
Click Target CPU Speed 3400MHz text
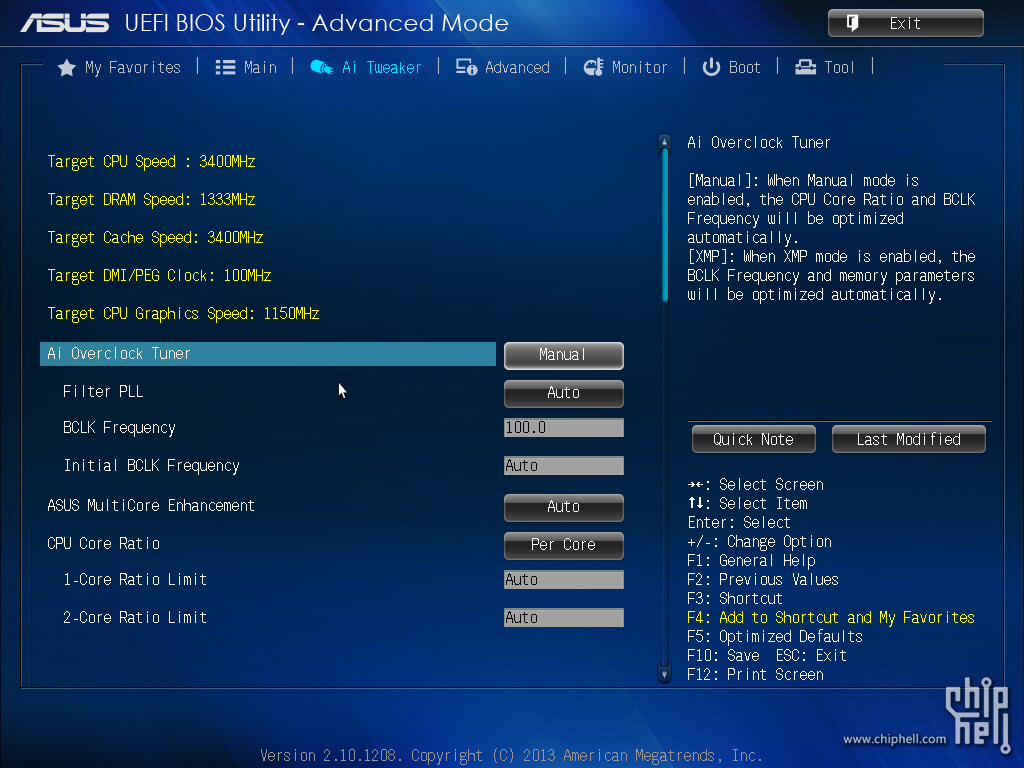click(x=151, y=162)
